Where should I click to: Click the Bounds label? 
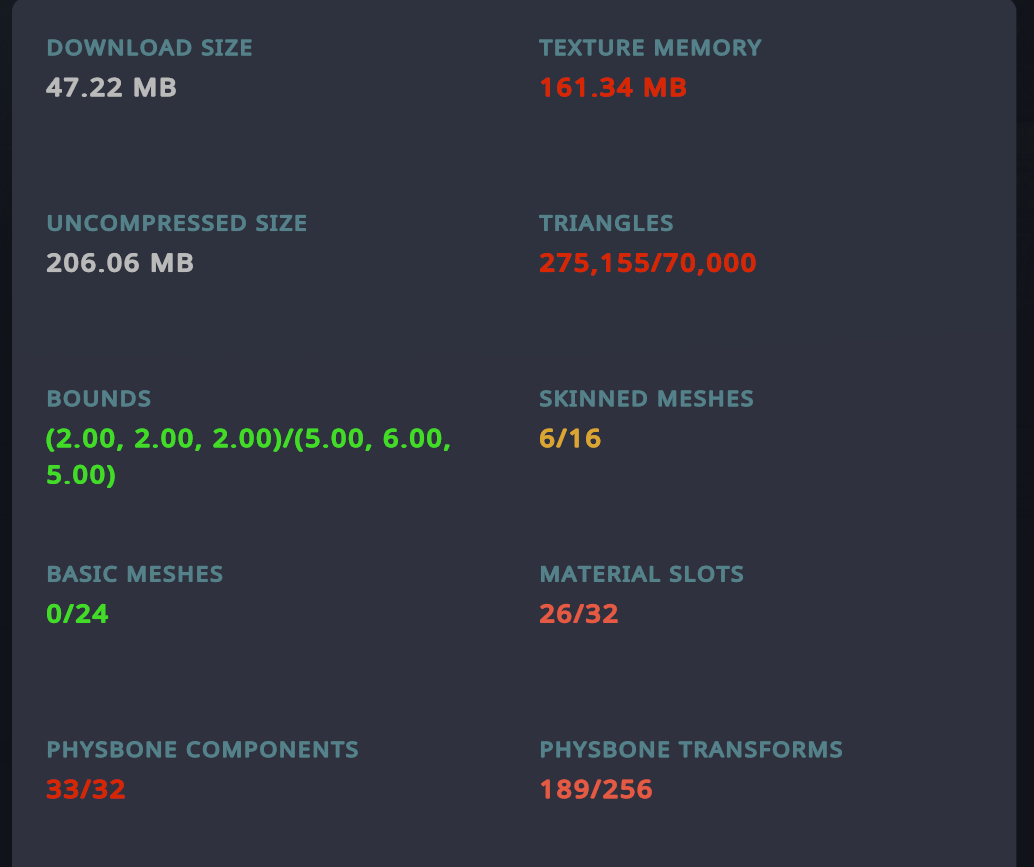(x=99, y=398)
